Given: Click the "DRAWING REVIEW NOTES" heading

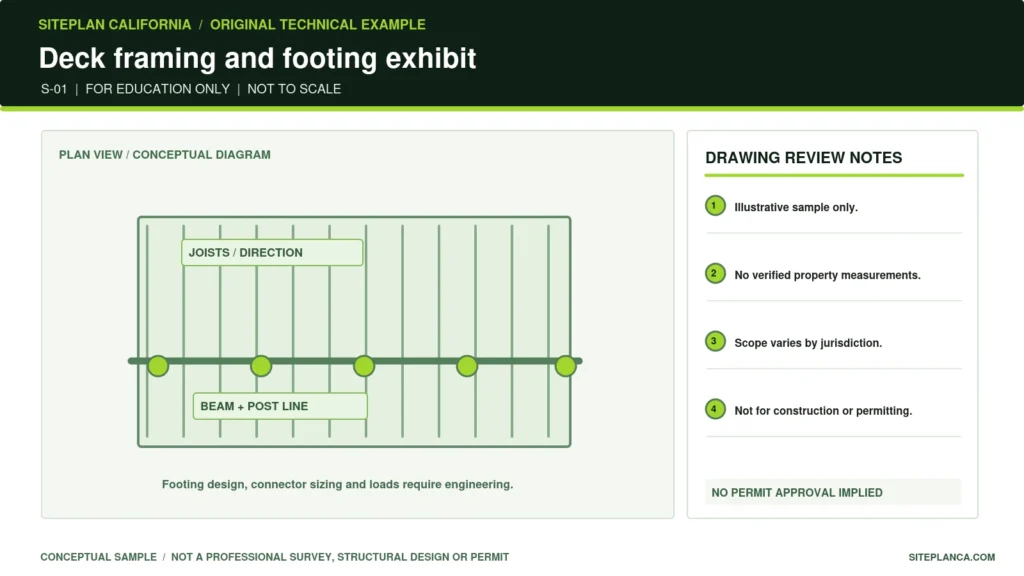Looking at the screenshot, I should click(803, 157).
